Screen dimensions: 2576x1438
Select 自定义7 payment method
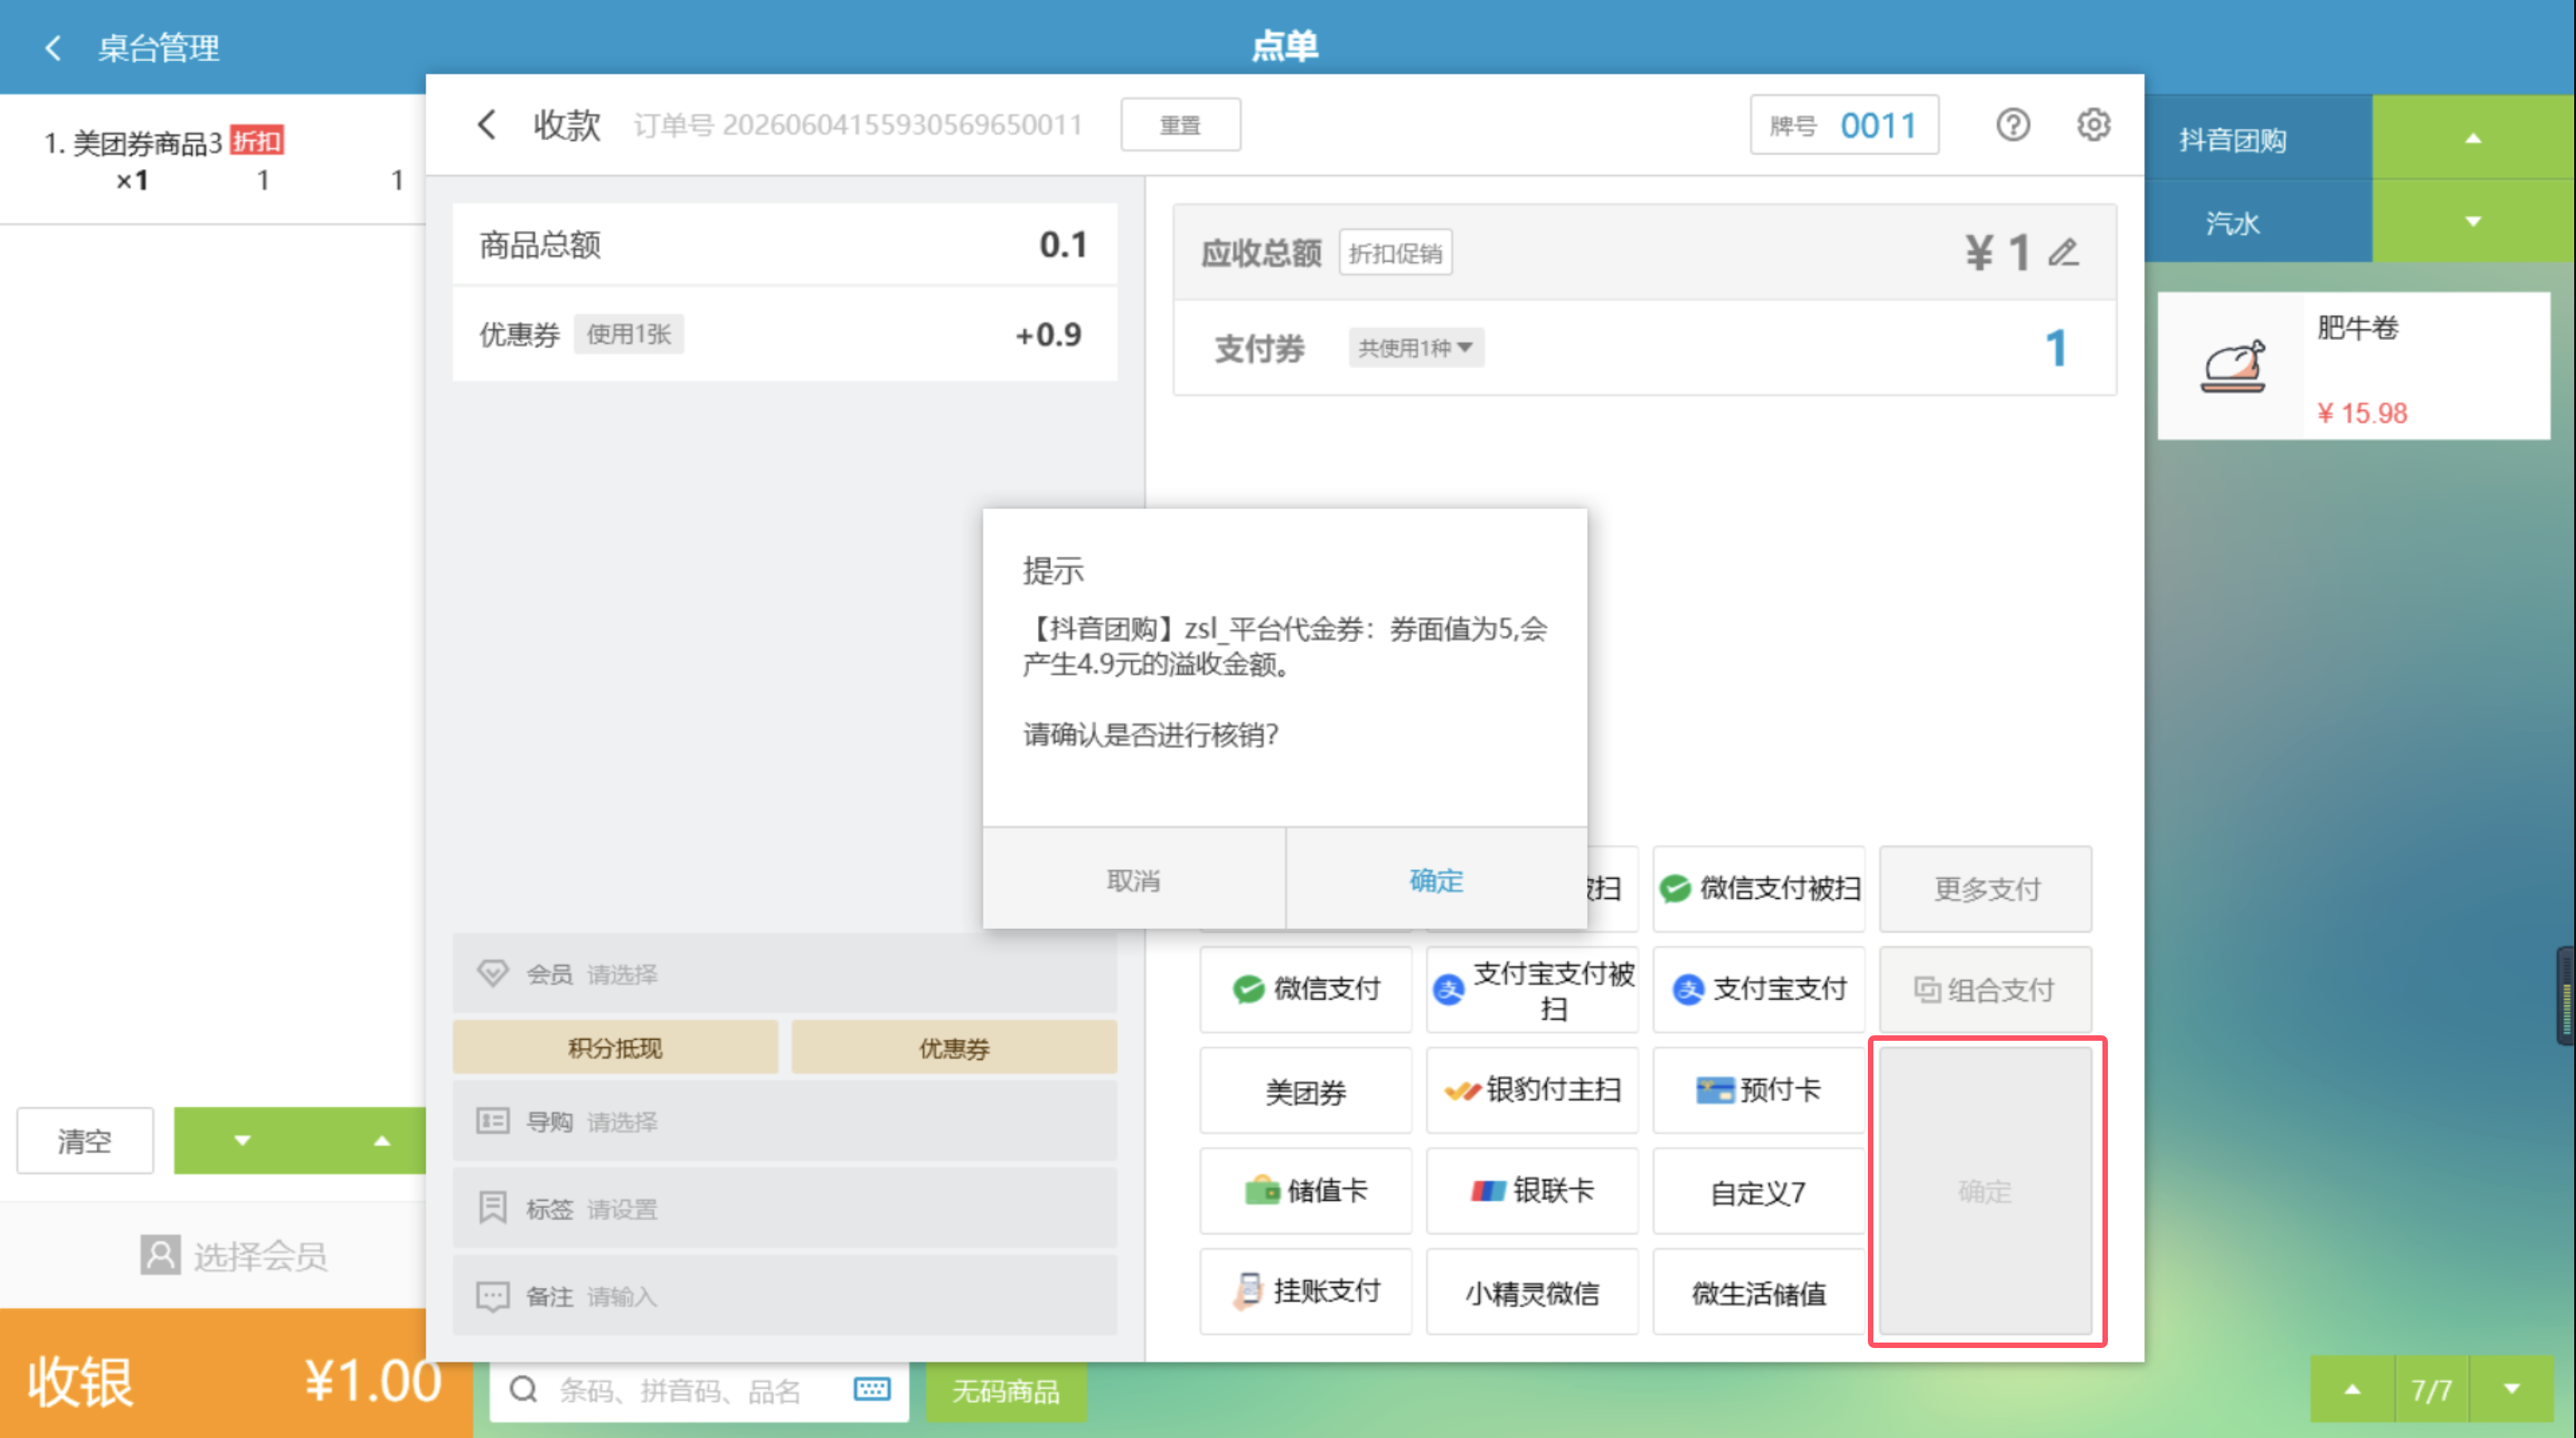[x=1759, y=1191]
